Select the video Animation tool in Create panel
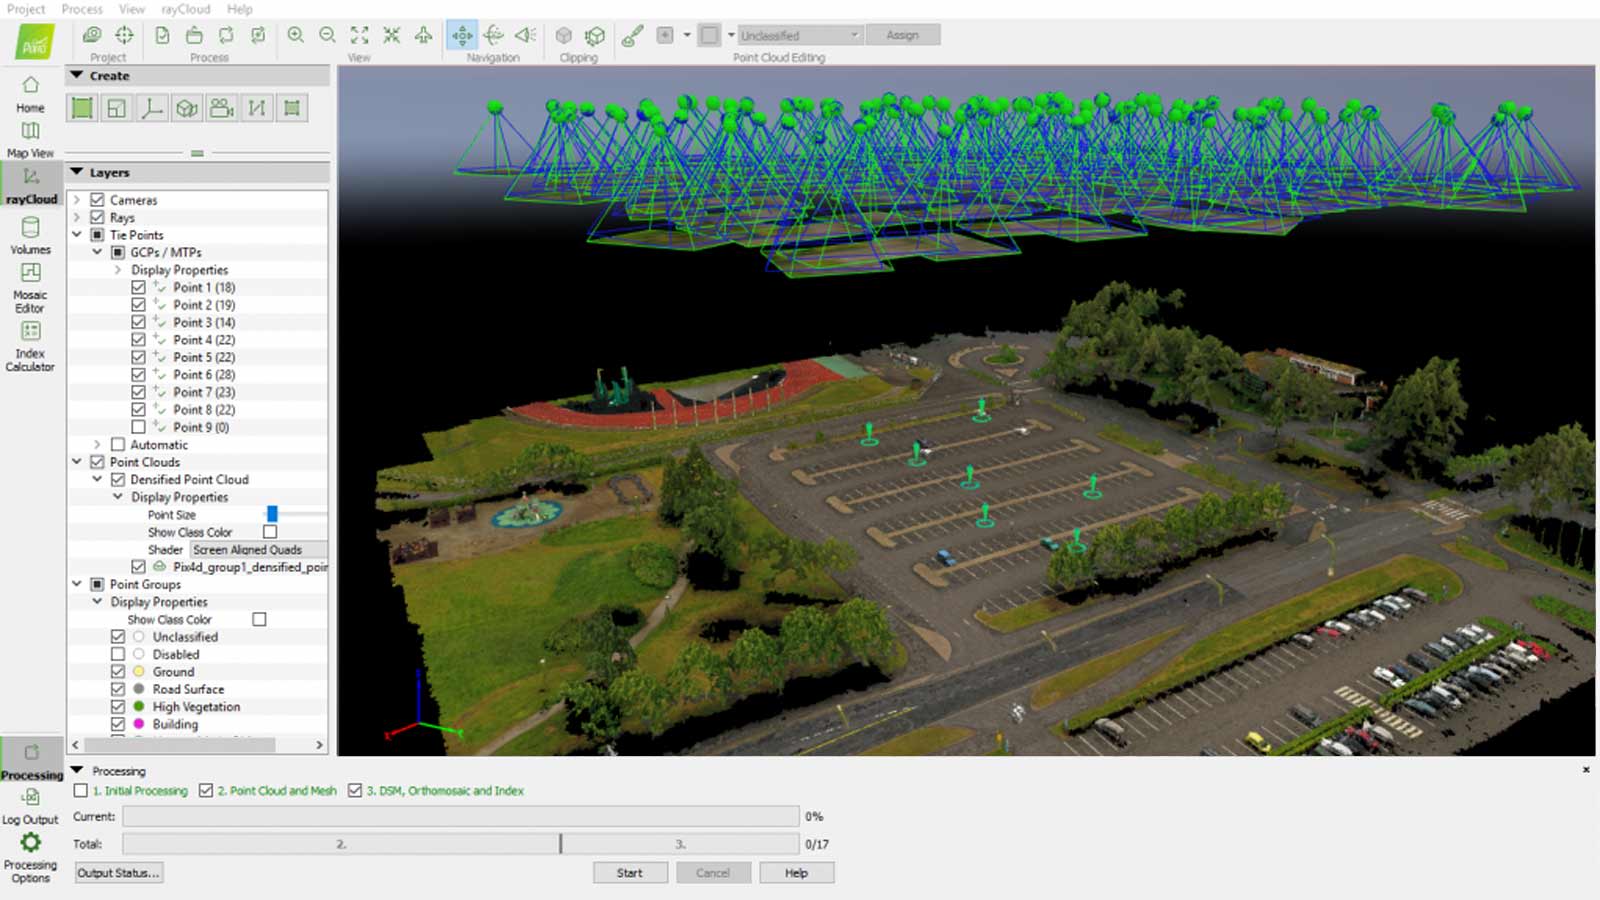 pyautogui.click(x=222, y=107)
